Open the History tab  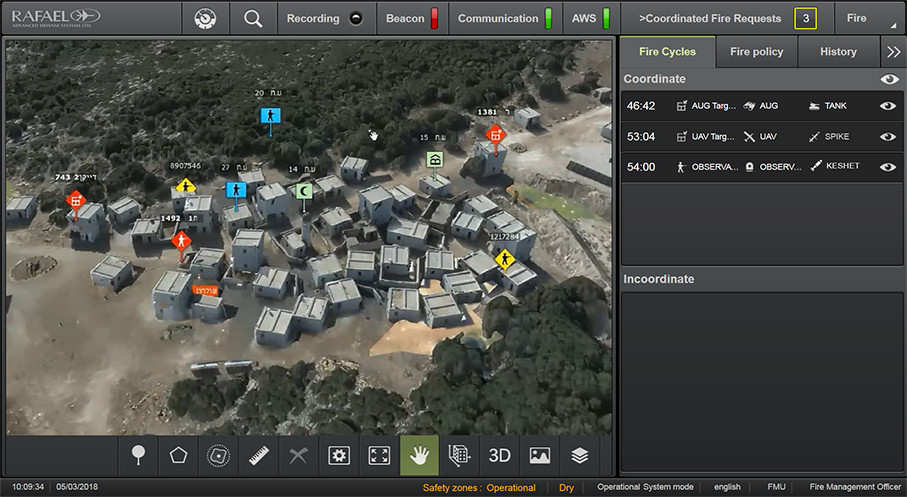click(838, 52)
